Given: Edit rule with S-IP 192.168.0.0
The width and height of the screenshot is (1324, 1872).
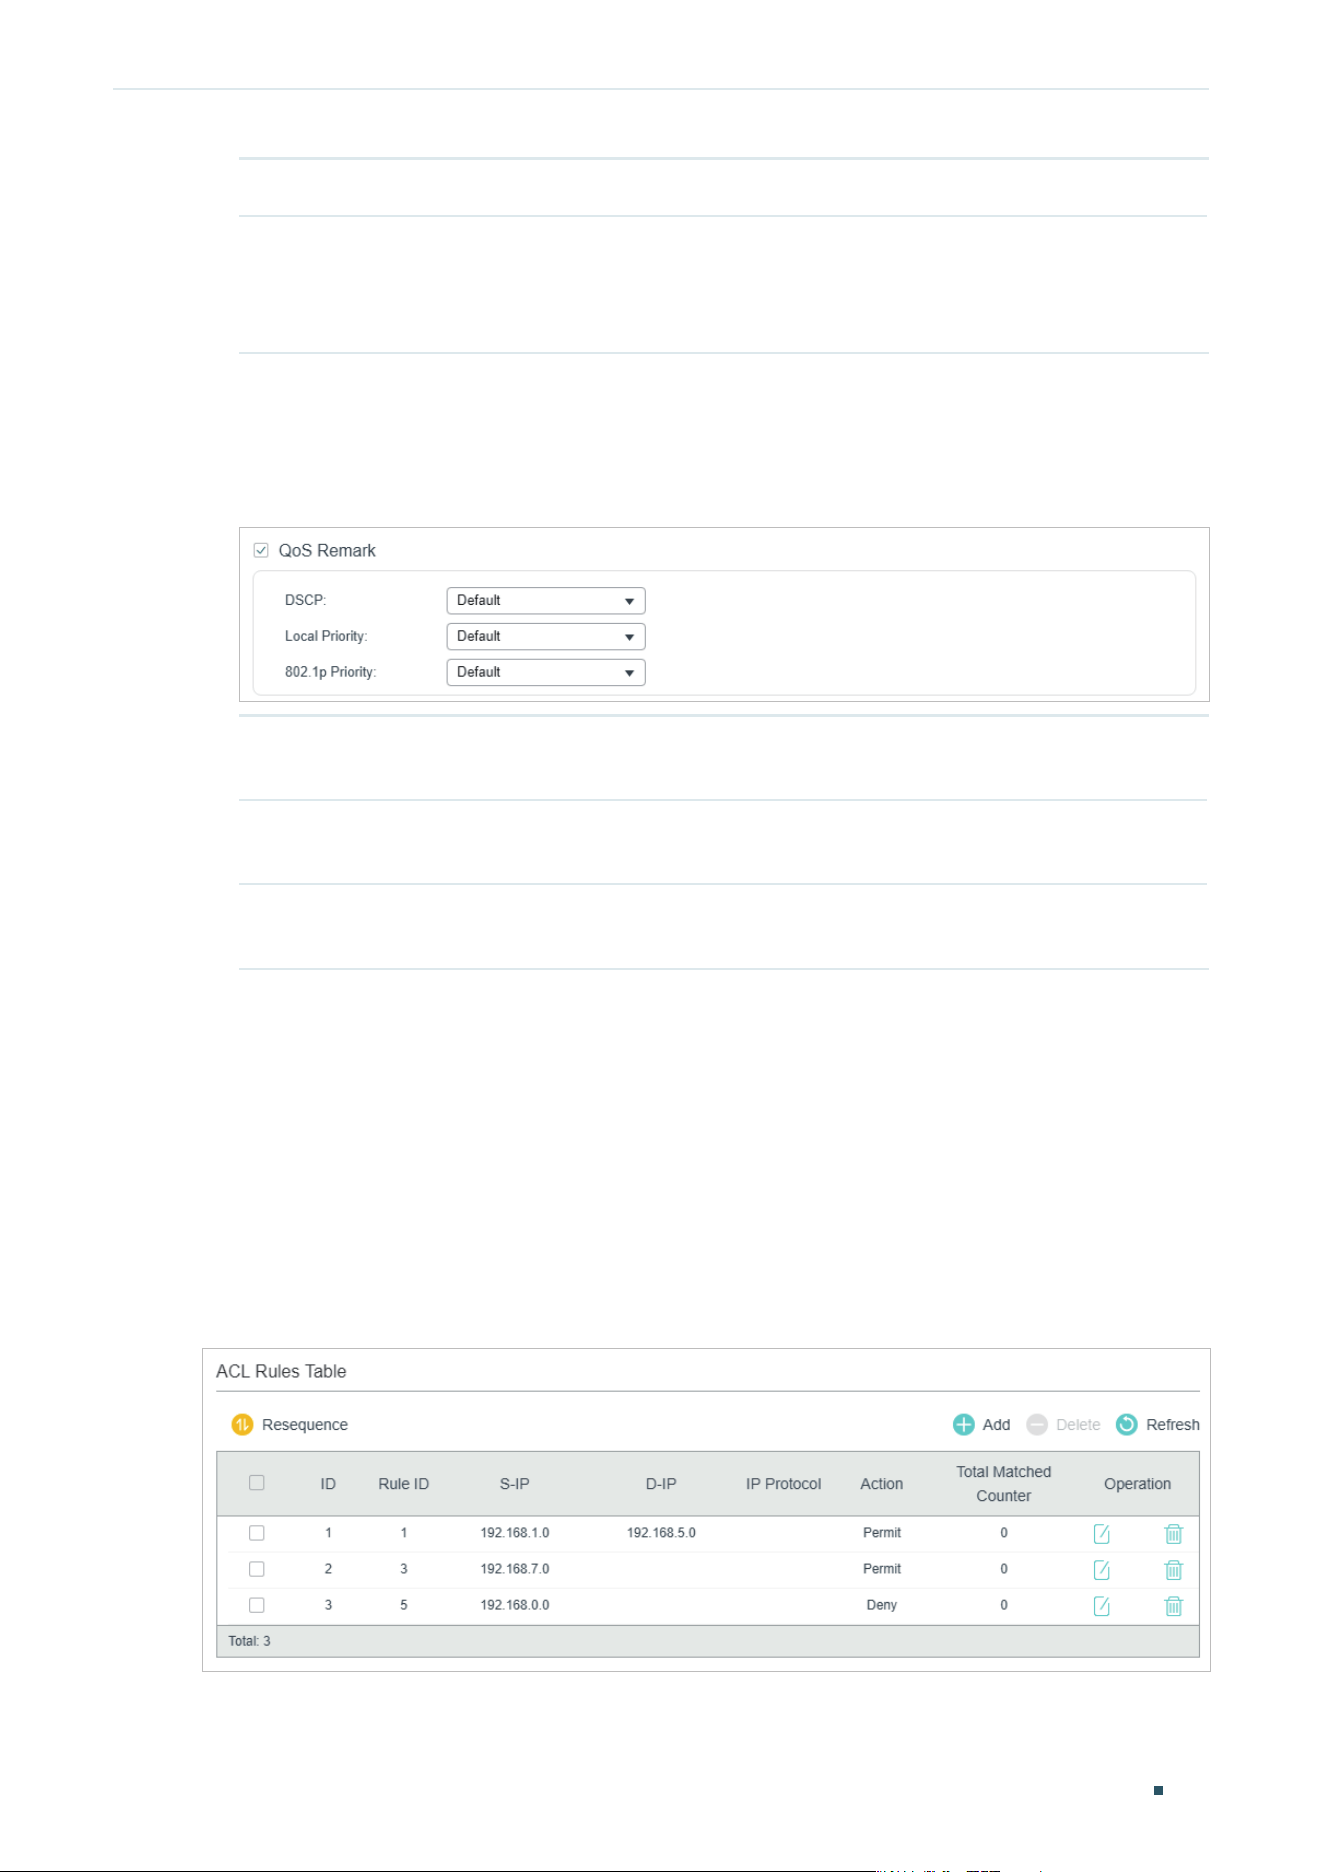Looking at the screenshot, I should (x=1102, y=1606).
